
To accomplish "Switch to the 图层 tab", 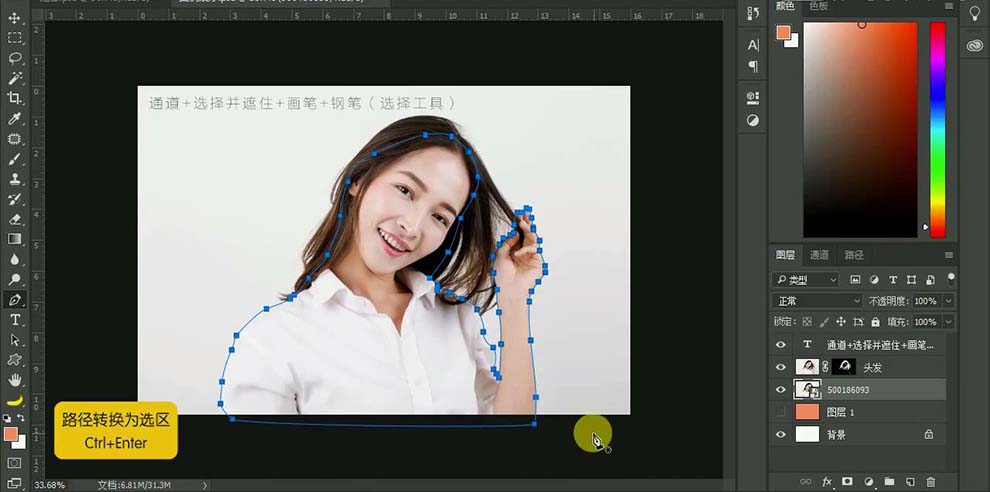I will [785, 255].
